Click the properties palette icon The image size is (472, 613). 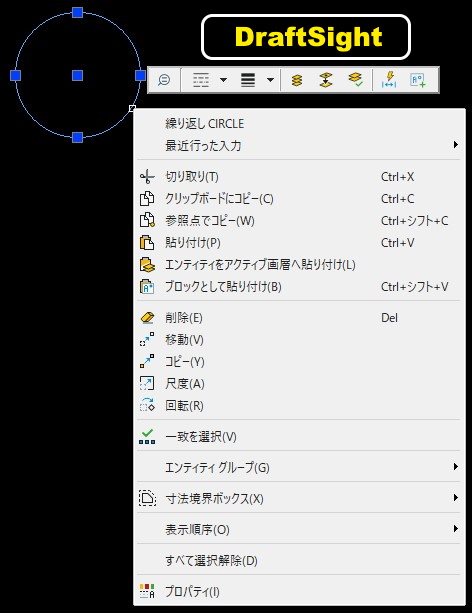[147, 591]
